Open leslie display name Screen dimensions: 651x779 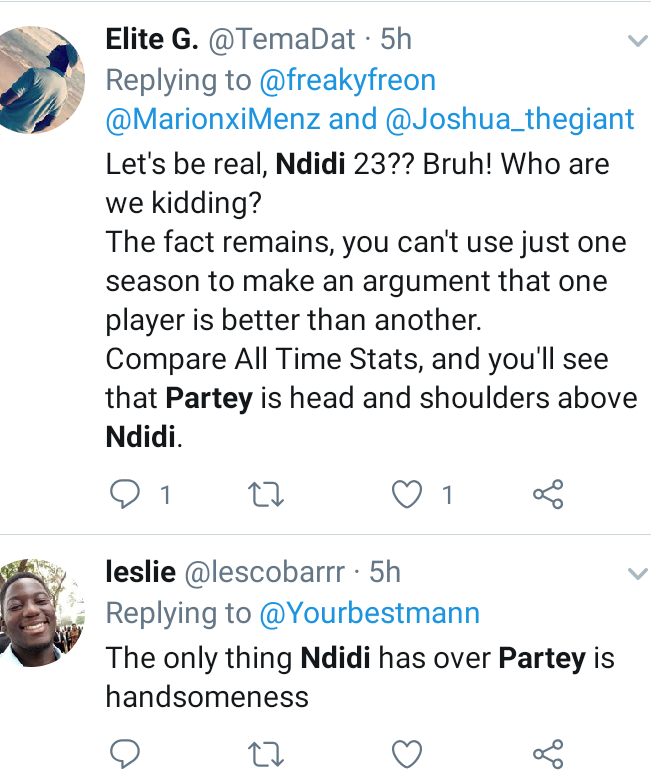[x=141, y=572]
